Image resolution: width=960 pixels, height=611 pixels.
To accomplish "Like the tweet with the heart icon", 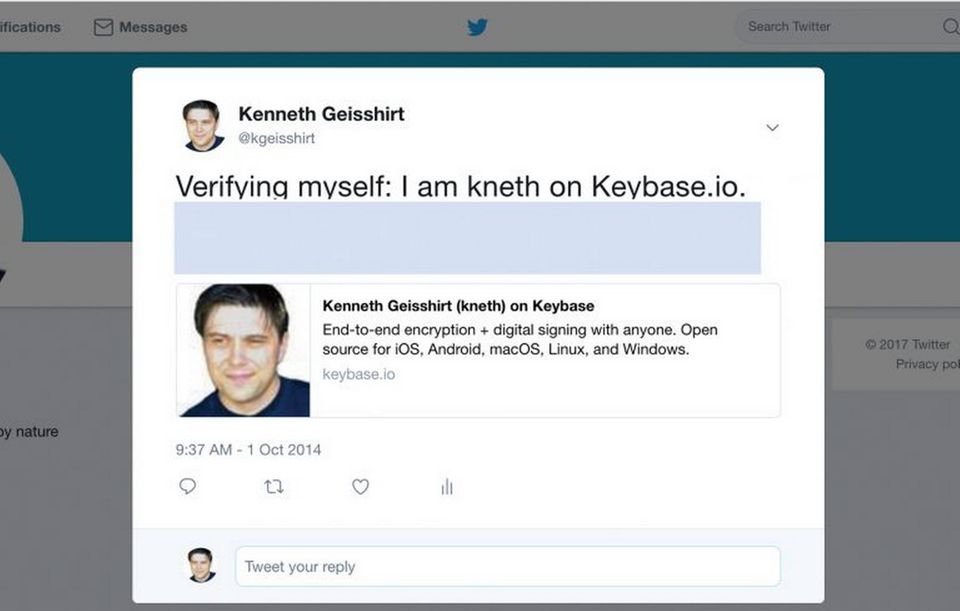I will [361, 487].
